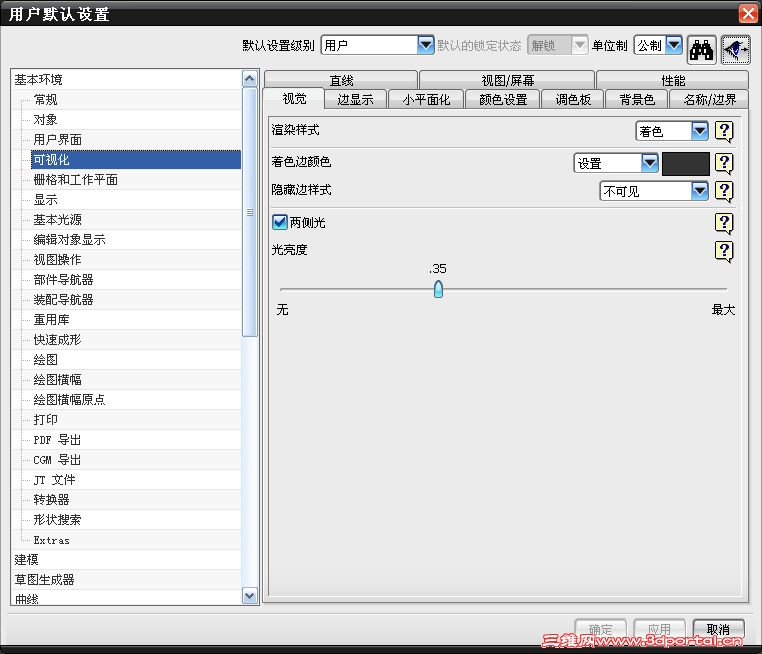
Task: Switch to the 小平面化 tab
Action: click(426, 99)
